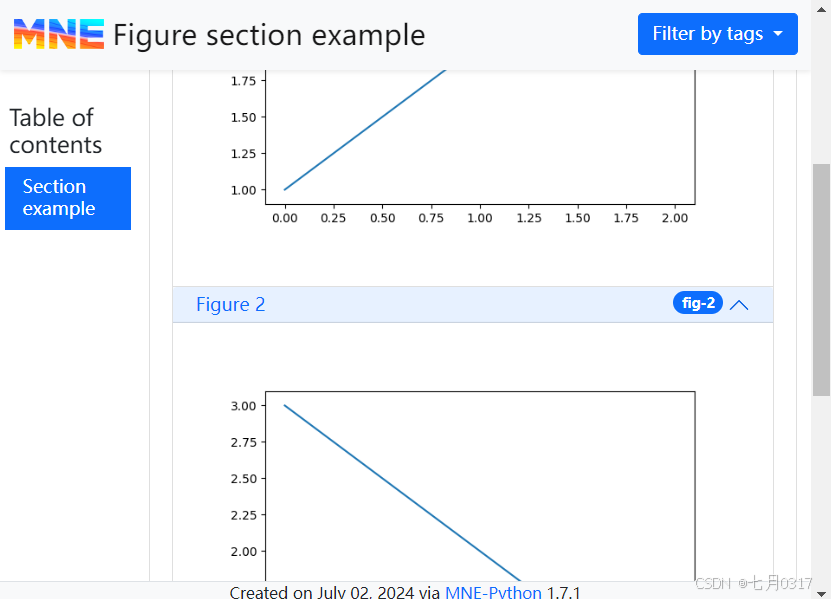This screenshot has width=833, height=601.
Task: Click the Figure section example page title
Action: point(269,35)
